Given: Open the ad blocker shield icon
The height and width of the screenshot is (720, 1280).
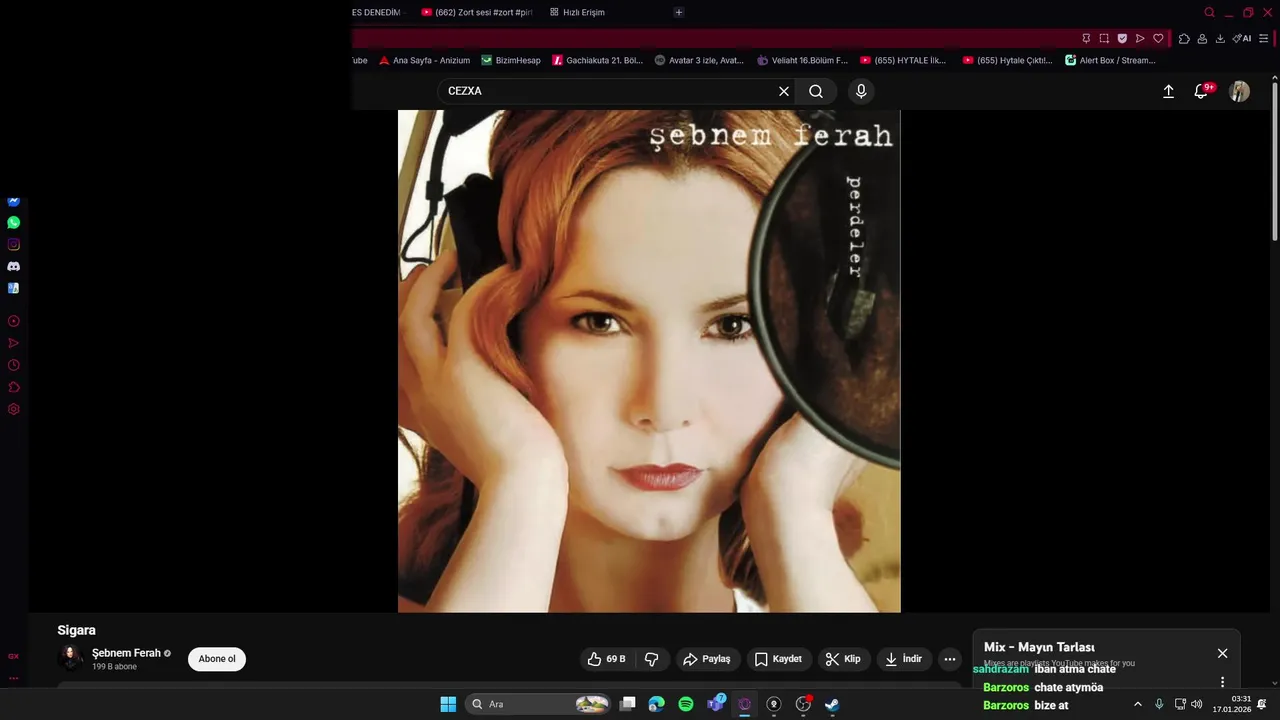Looking at the screenshot, I should pyautogui.click(x=1122, y=38).
